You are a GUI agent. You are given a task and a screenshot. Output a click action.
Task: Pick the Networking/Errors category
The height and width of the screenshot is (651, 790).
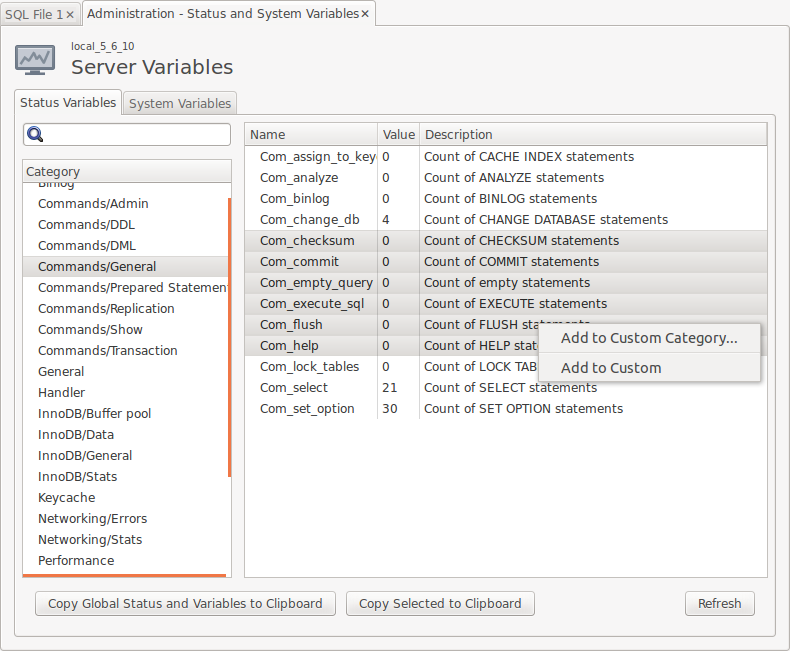[x=92, y=519]
